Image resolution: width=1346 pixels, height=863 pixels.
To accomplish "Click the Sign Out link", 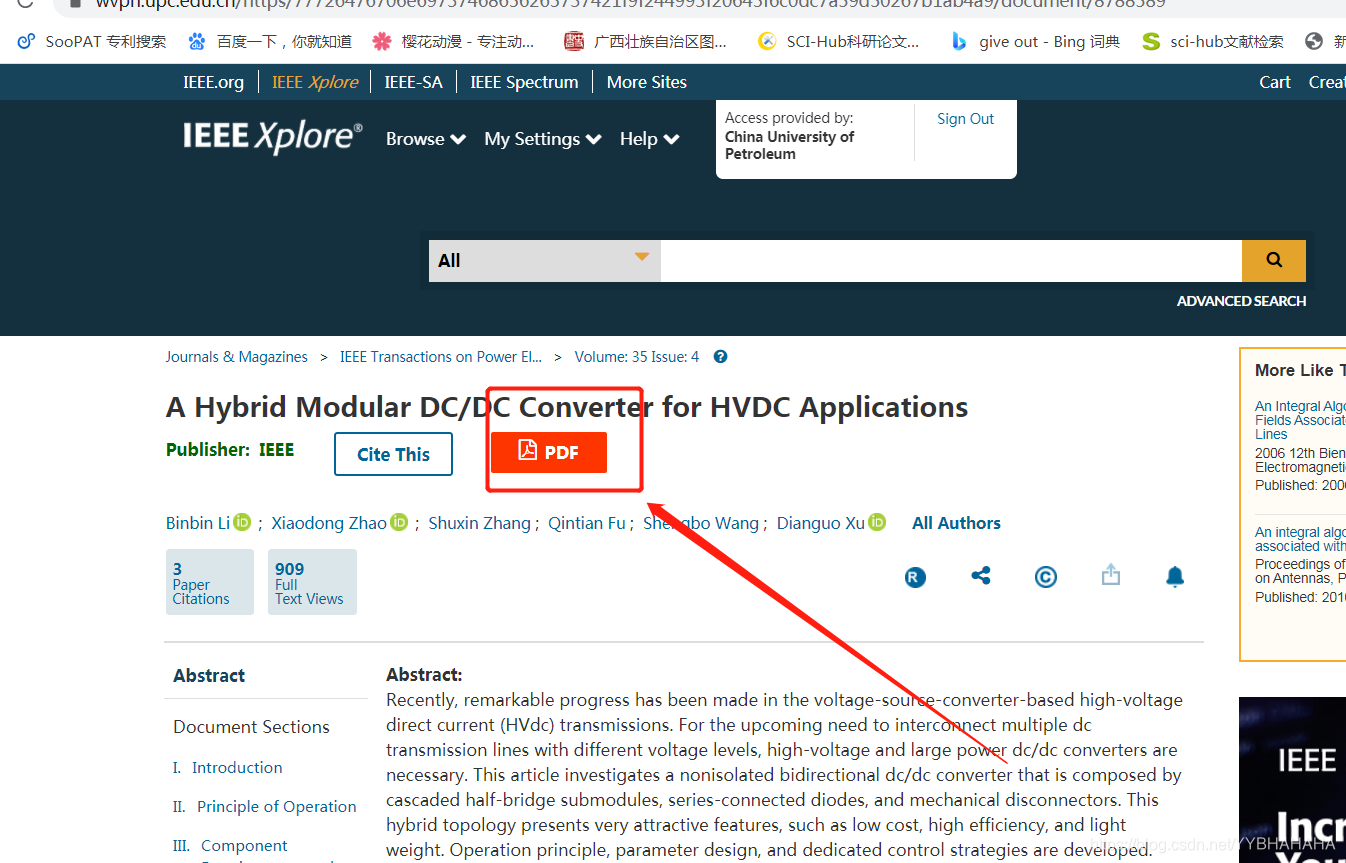I will click(x=965, y=119).
